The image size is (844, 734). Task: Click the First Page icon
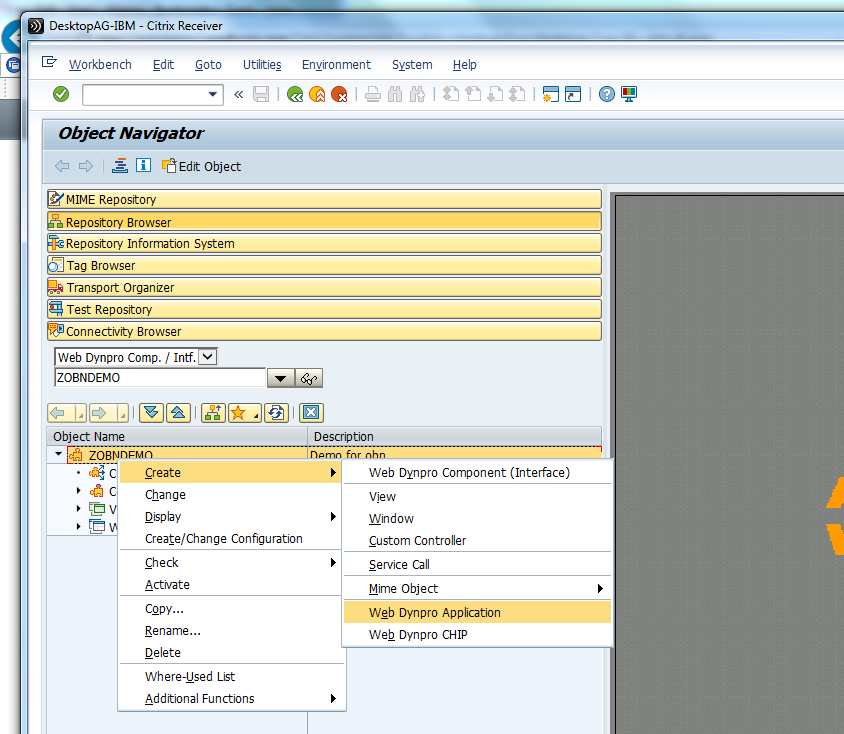pyautogui.click(x=451, y=94)
